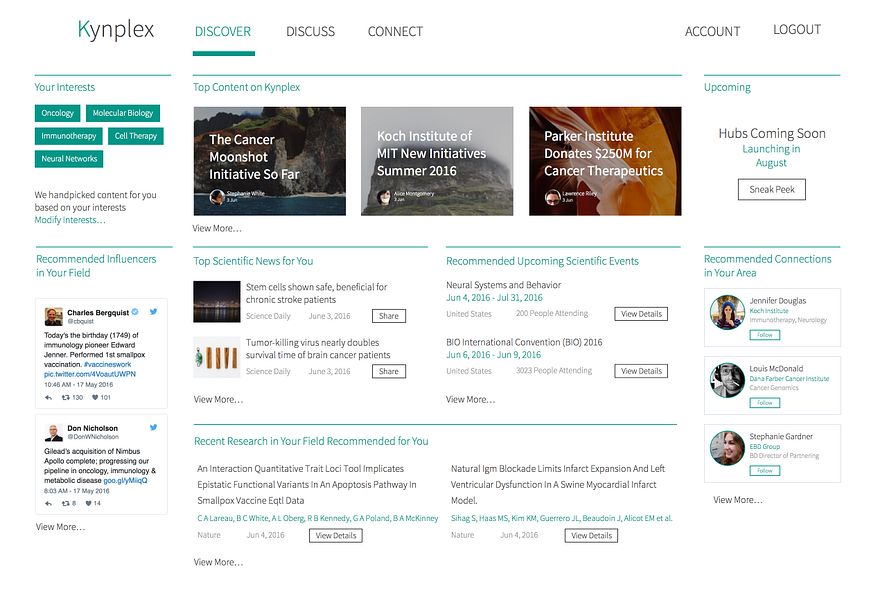View more top scientific news

click(218, 400)
